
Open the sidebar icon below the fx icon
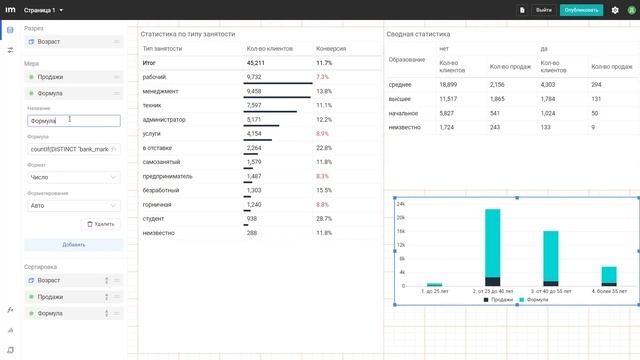[10, 330]
